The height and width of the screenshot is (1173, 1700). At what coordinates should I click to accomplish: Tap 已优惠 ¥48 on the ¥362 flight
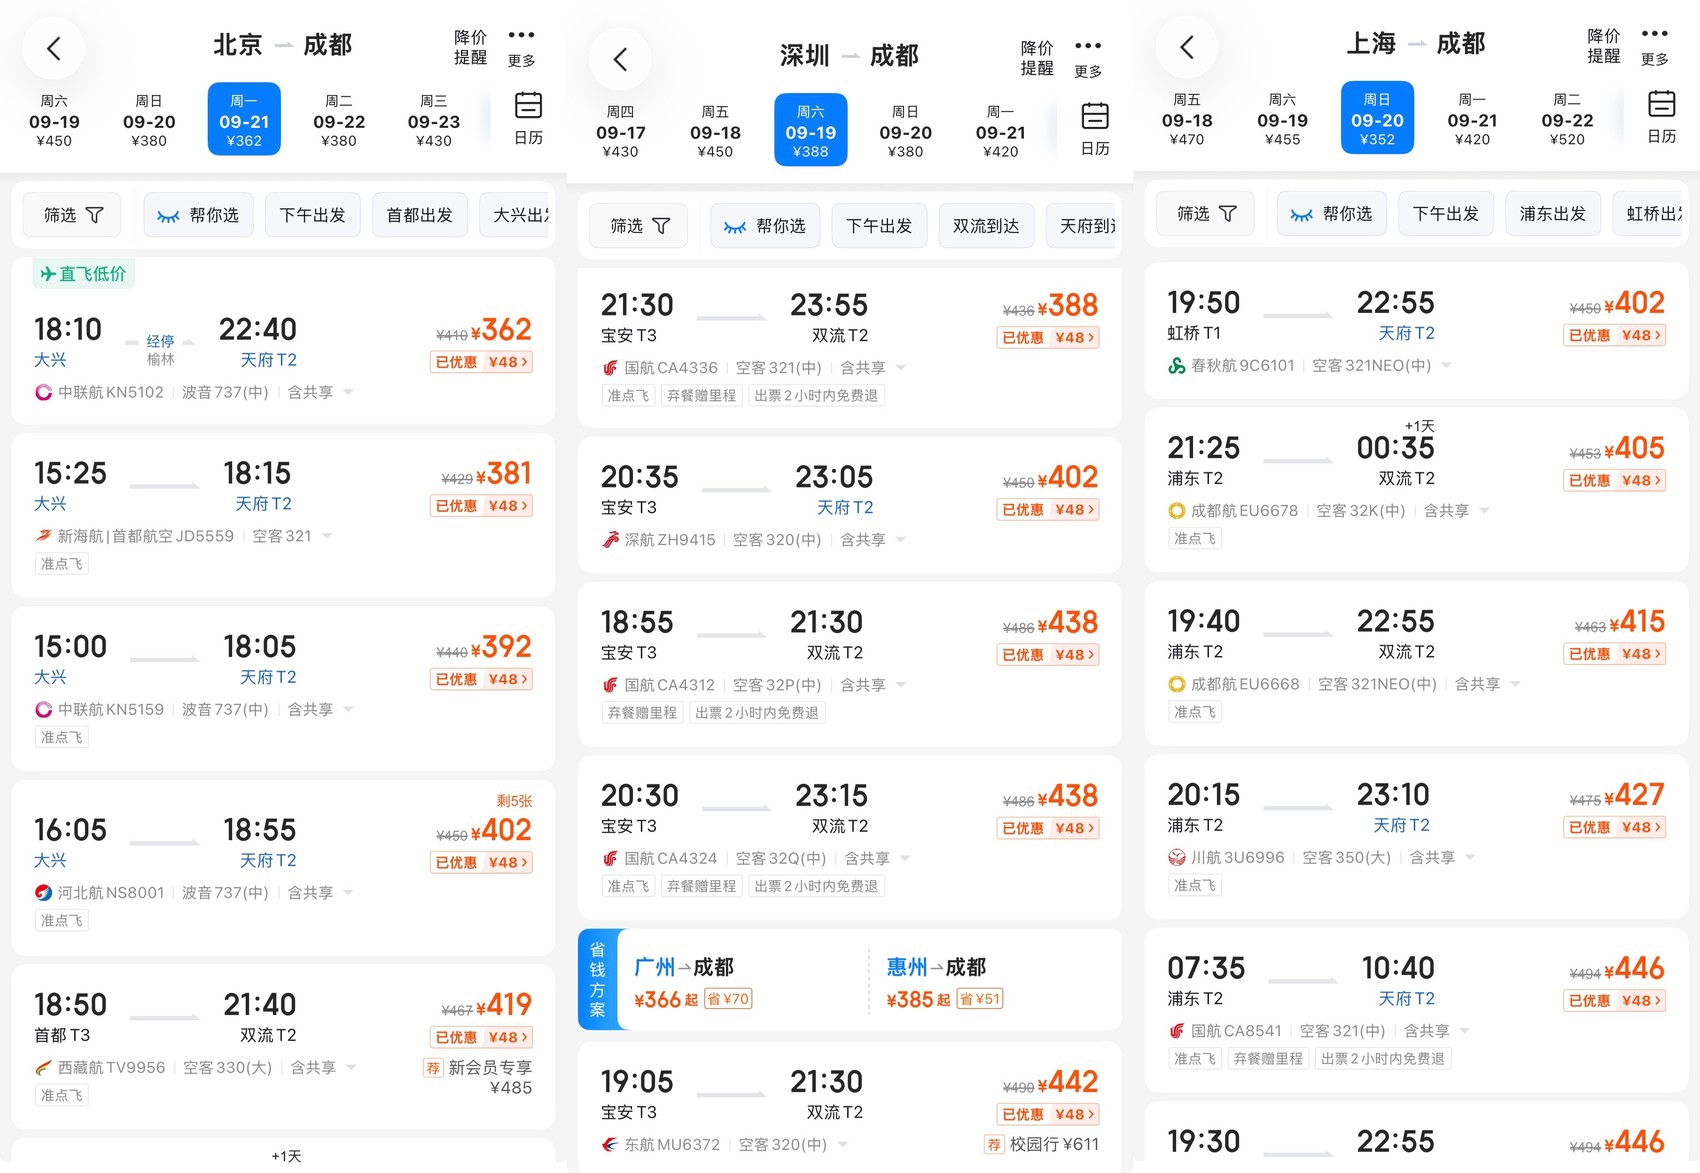coord(481,362)
